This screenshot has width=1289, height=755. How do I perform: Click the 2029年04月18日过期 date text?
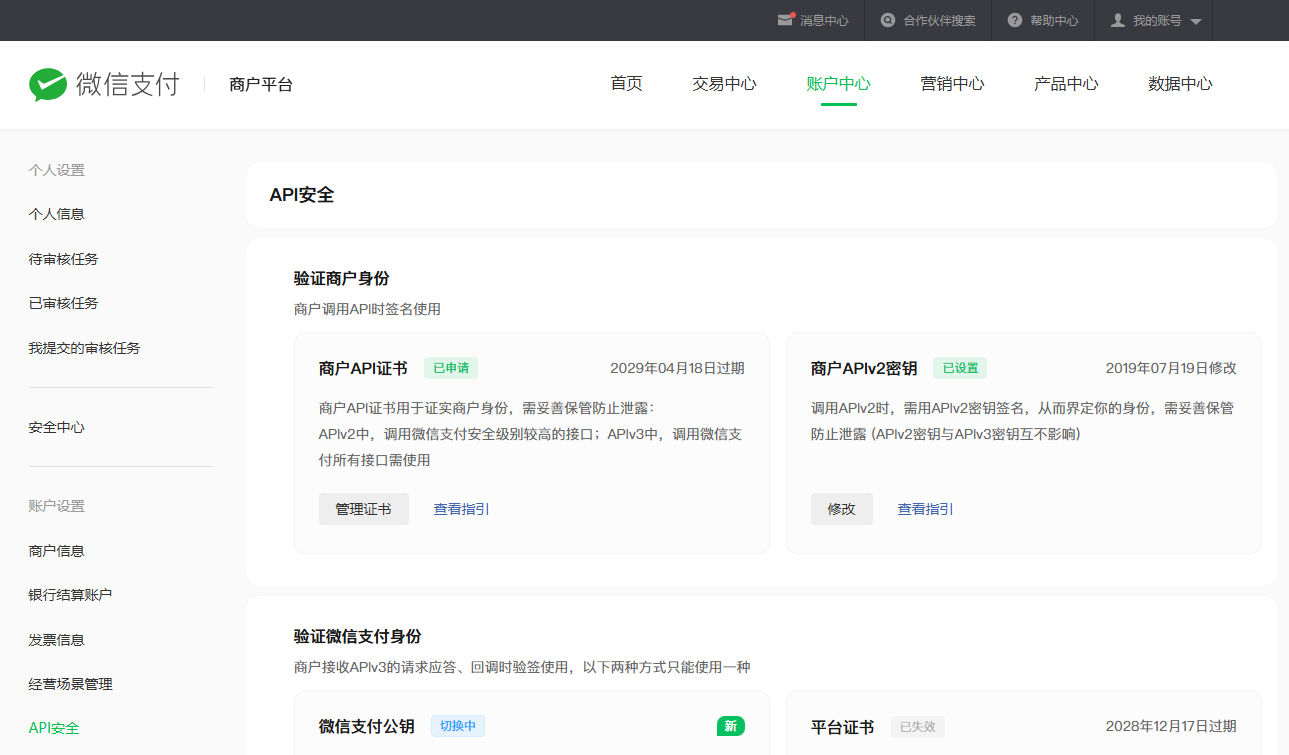(677, 368)
